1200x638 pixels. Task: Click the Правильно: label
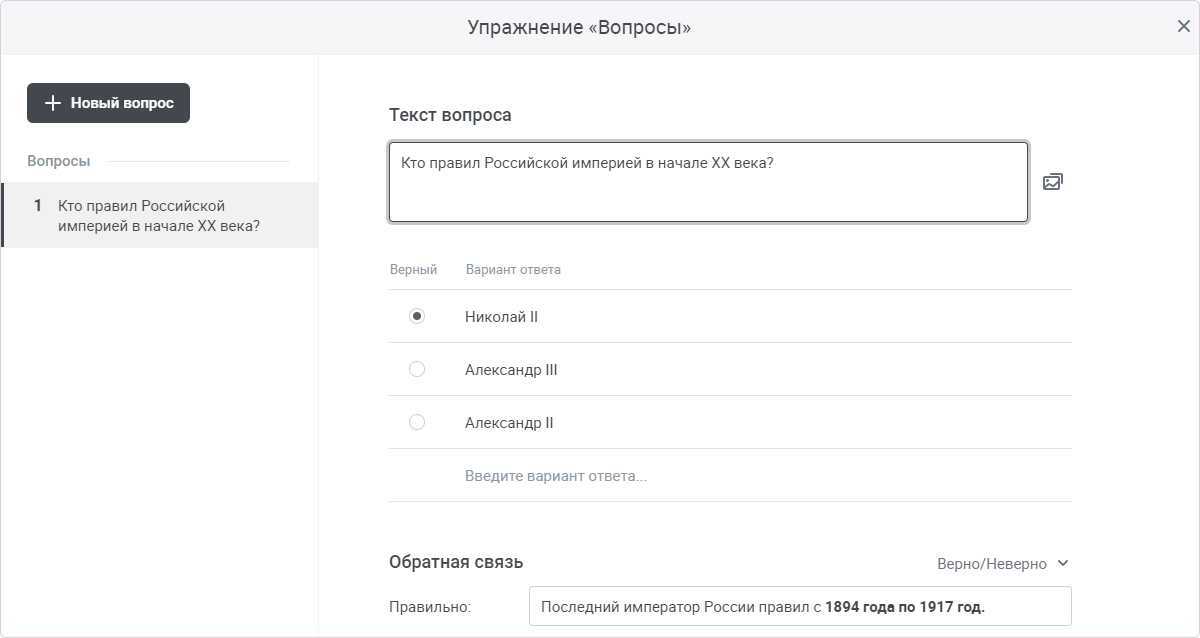pos(430,606)
